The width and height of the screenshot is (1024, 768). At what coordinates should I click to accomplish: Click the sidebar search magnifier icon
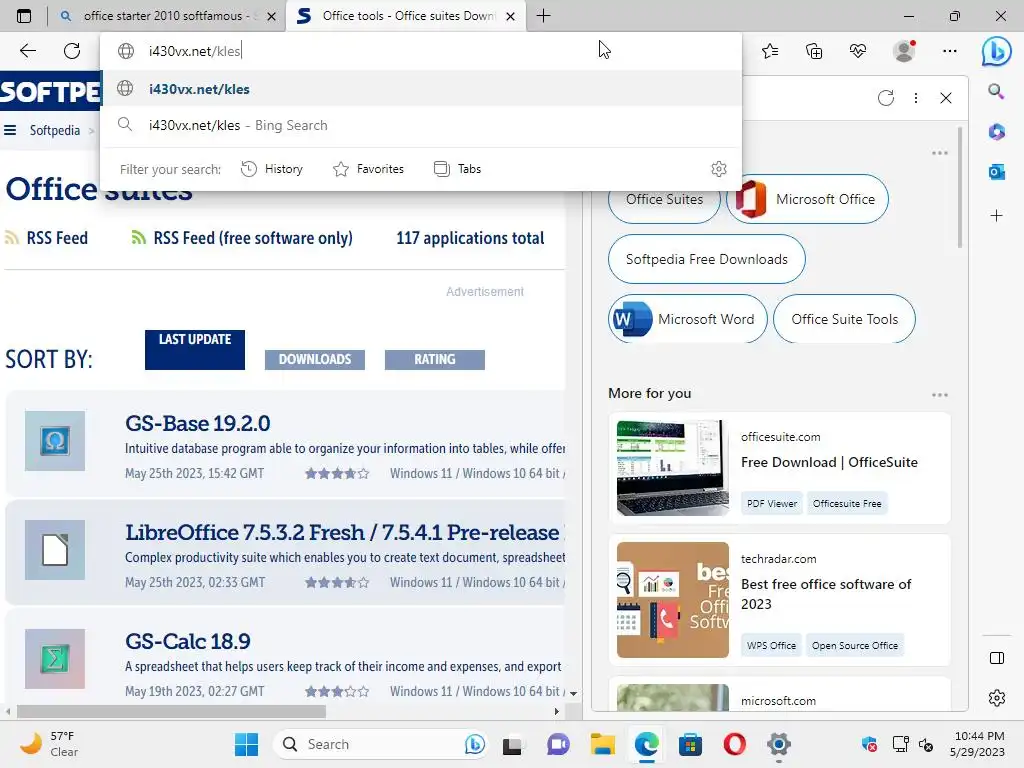996,91
